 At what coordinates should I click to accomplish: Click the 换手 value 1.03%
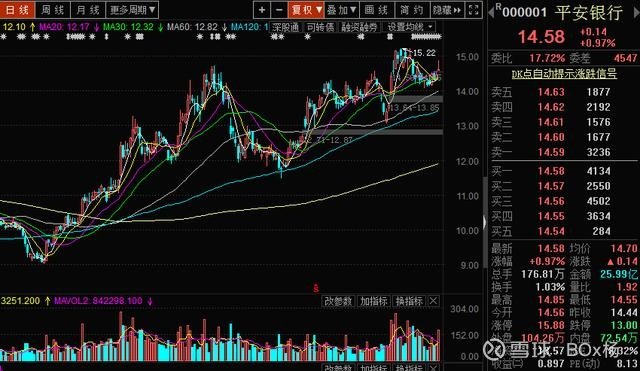[x=550, y=287]
